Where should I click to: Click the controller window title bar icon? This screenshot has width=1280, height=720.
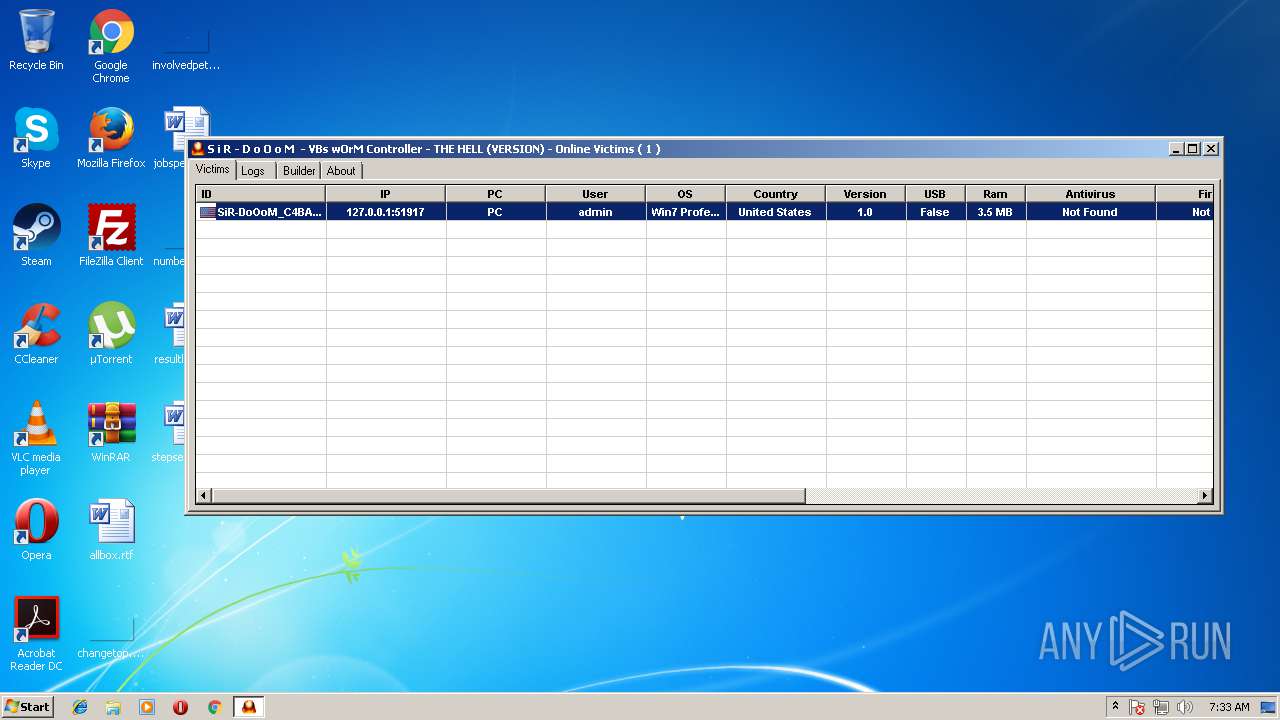198,149
